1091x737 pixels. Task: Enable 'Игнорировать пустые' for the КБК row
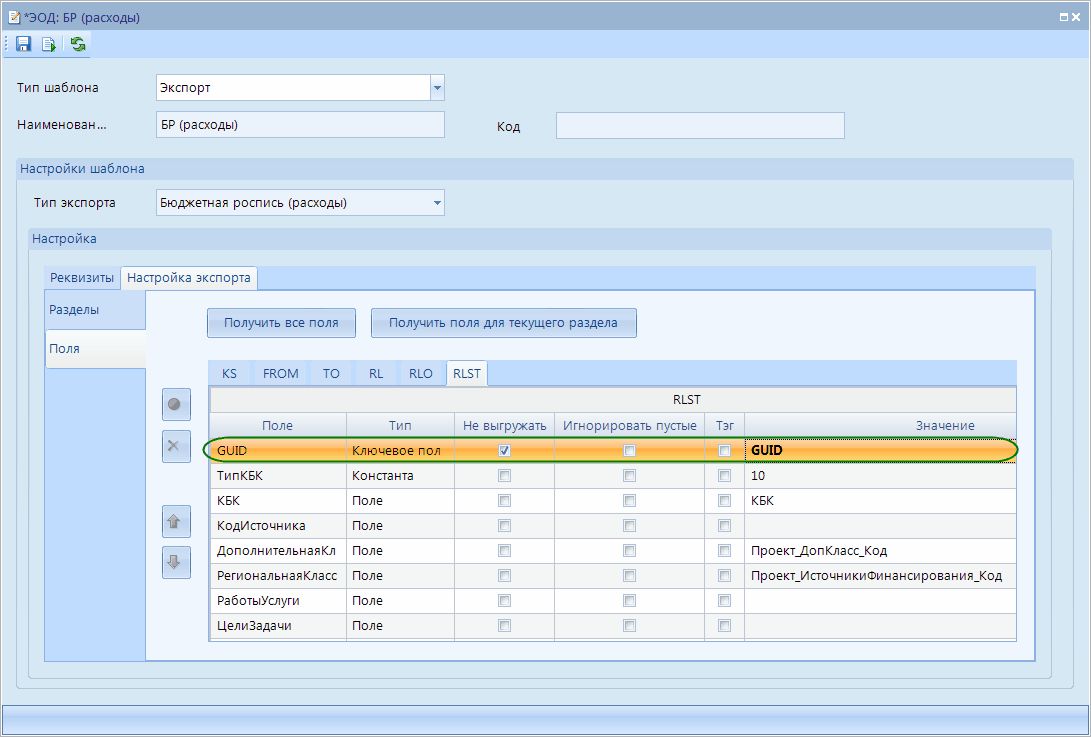coord(629,500)
